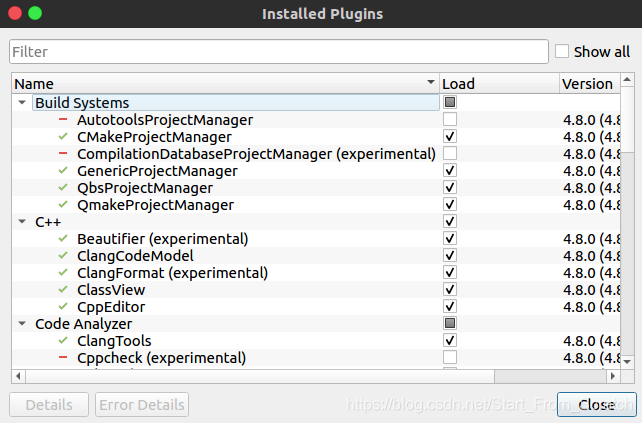
Task: Click the green check icon beside ClangCodeModel
Action: (x=63, y=256)
